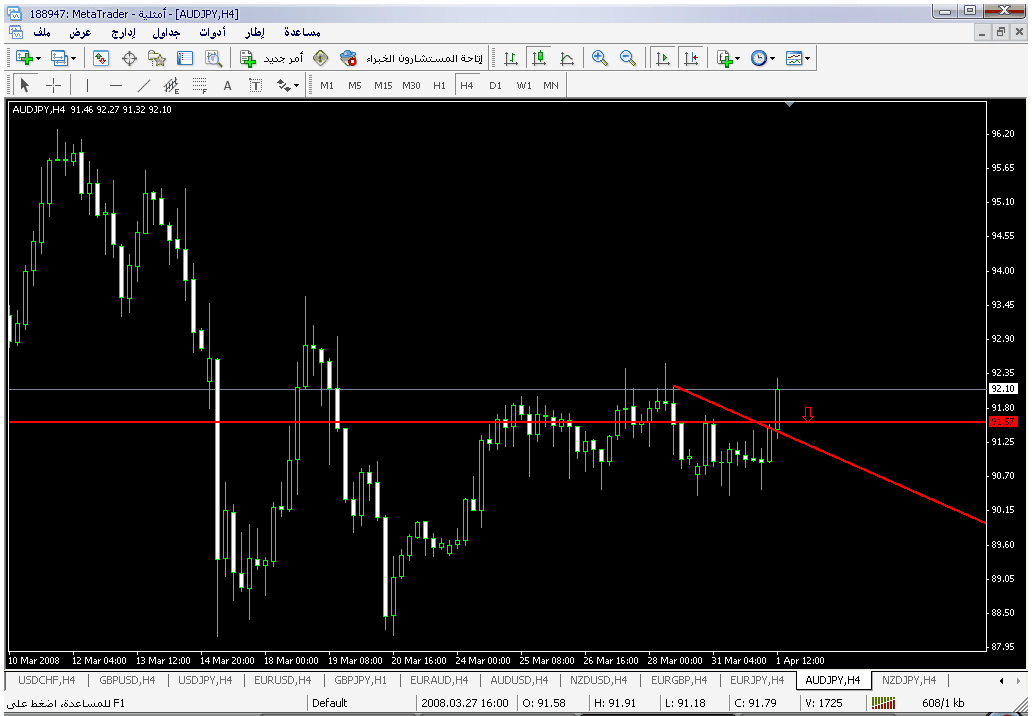1032x716 pixels.
Task: Click the Zoom Out magnifier icon
Action: tap(628, 58)
